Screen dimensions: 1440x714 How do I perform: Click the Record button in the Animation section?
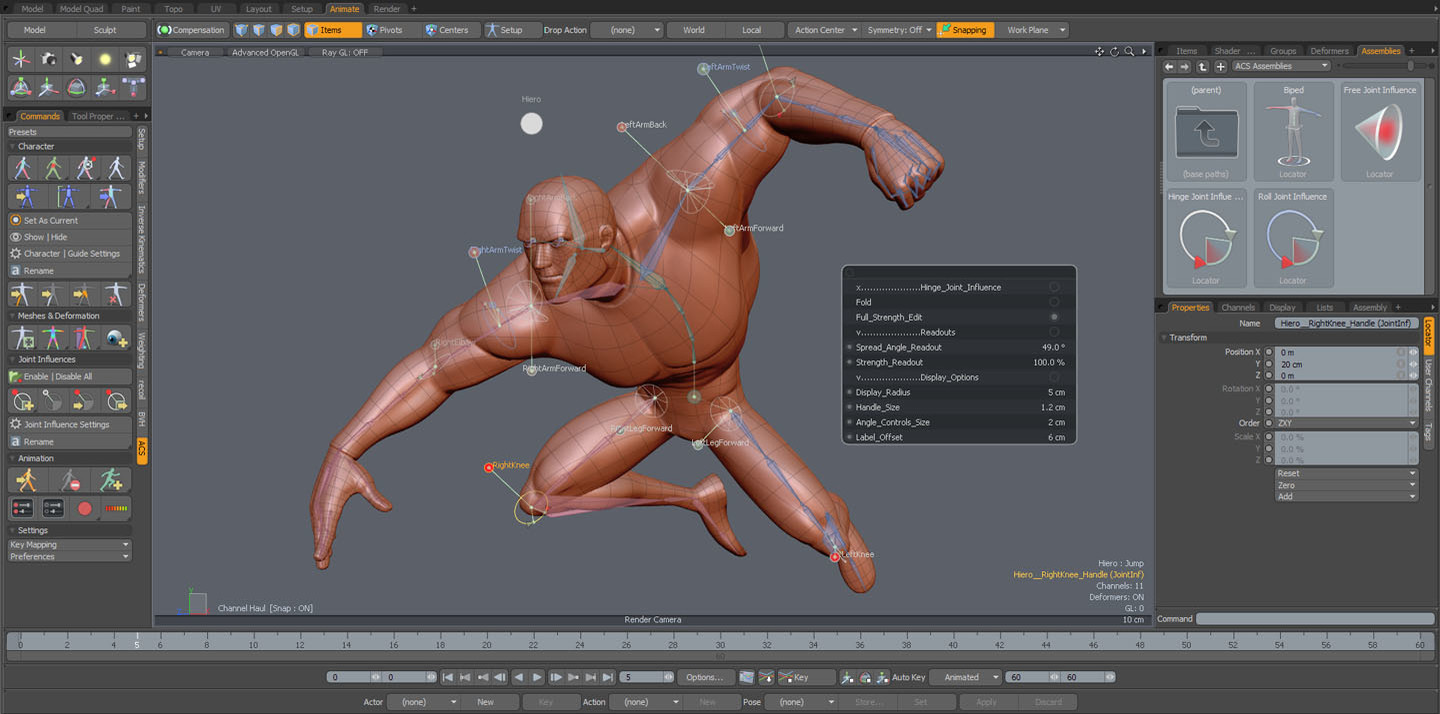(x=85, y=508)
